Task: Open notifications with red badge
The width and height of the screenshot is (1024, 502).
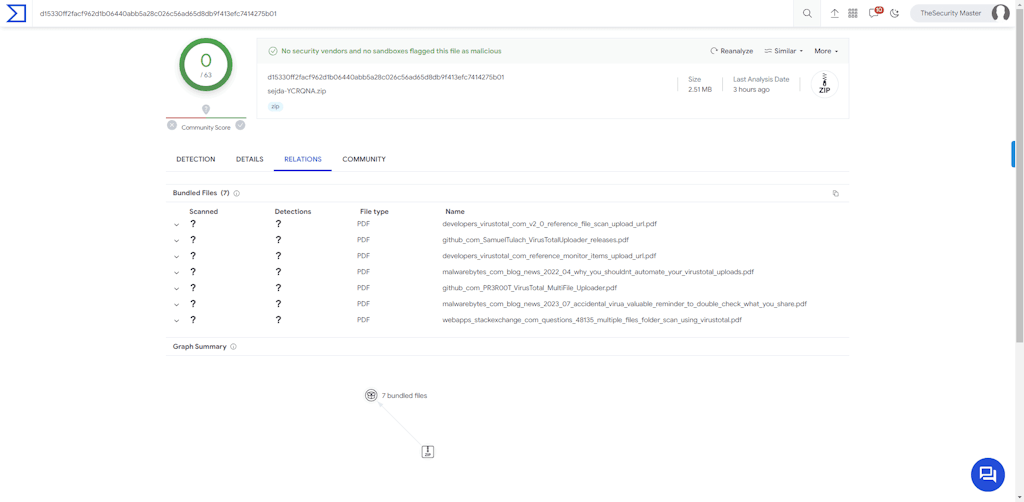Action: 874,12
